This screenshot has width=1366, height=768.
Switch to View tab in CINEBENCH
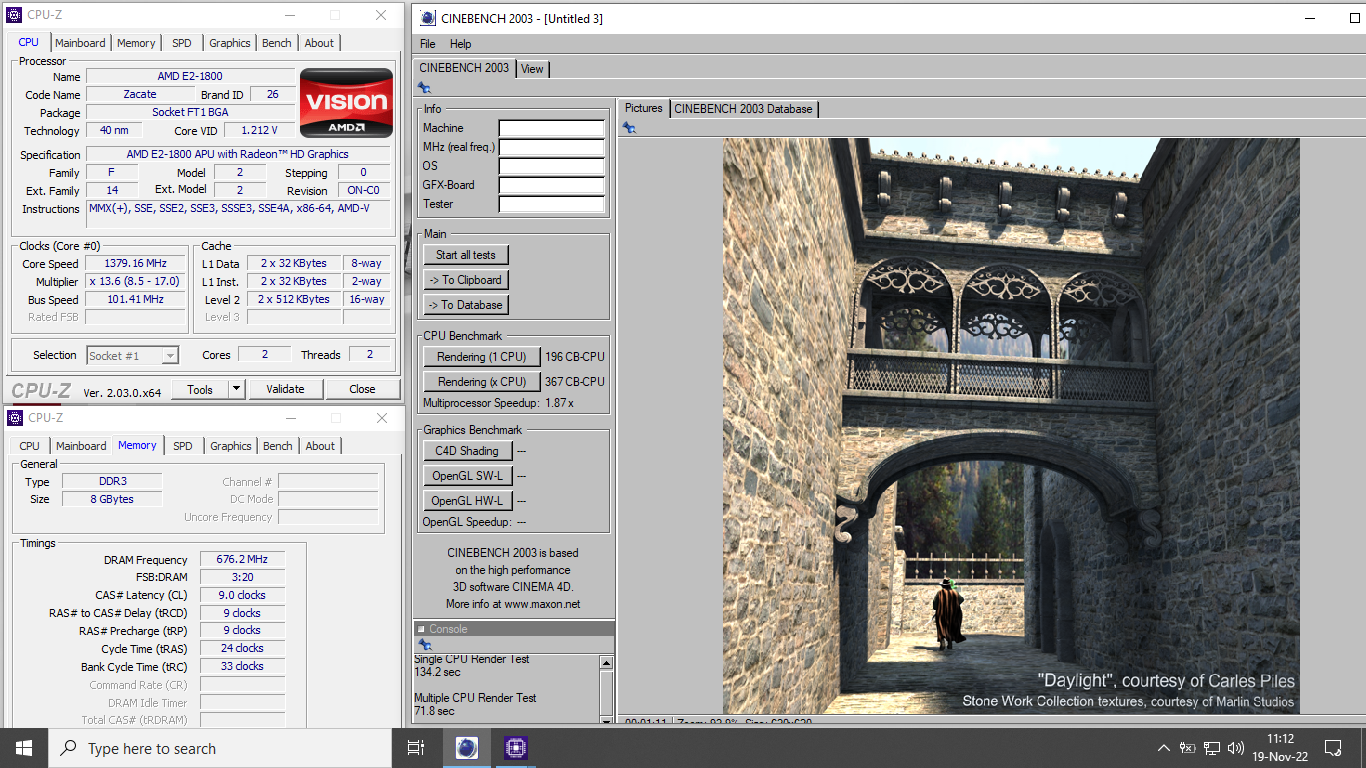[532, 69]
